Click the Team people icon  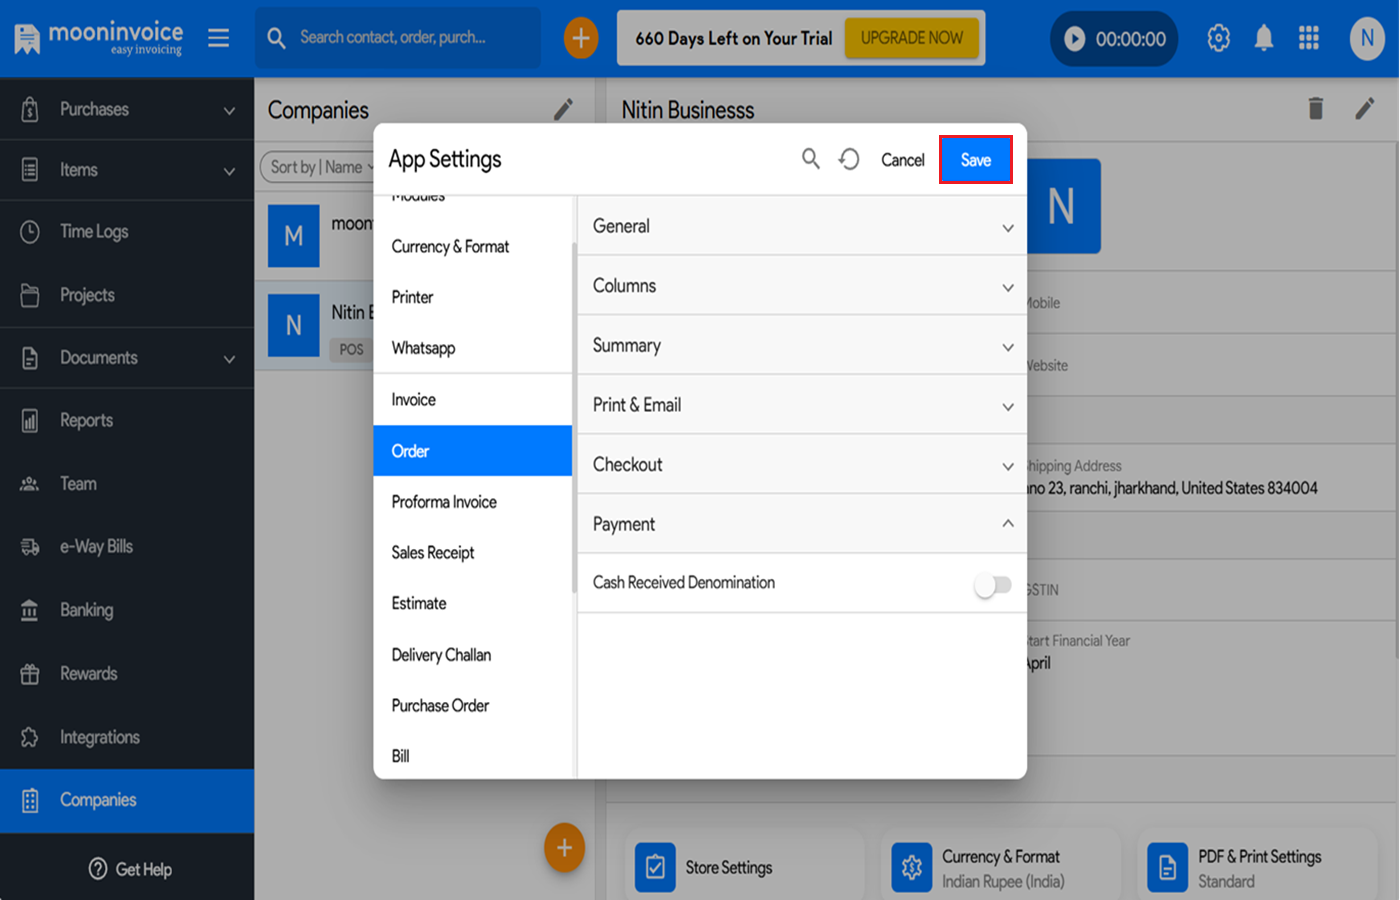30,484
